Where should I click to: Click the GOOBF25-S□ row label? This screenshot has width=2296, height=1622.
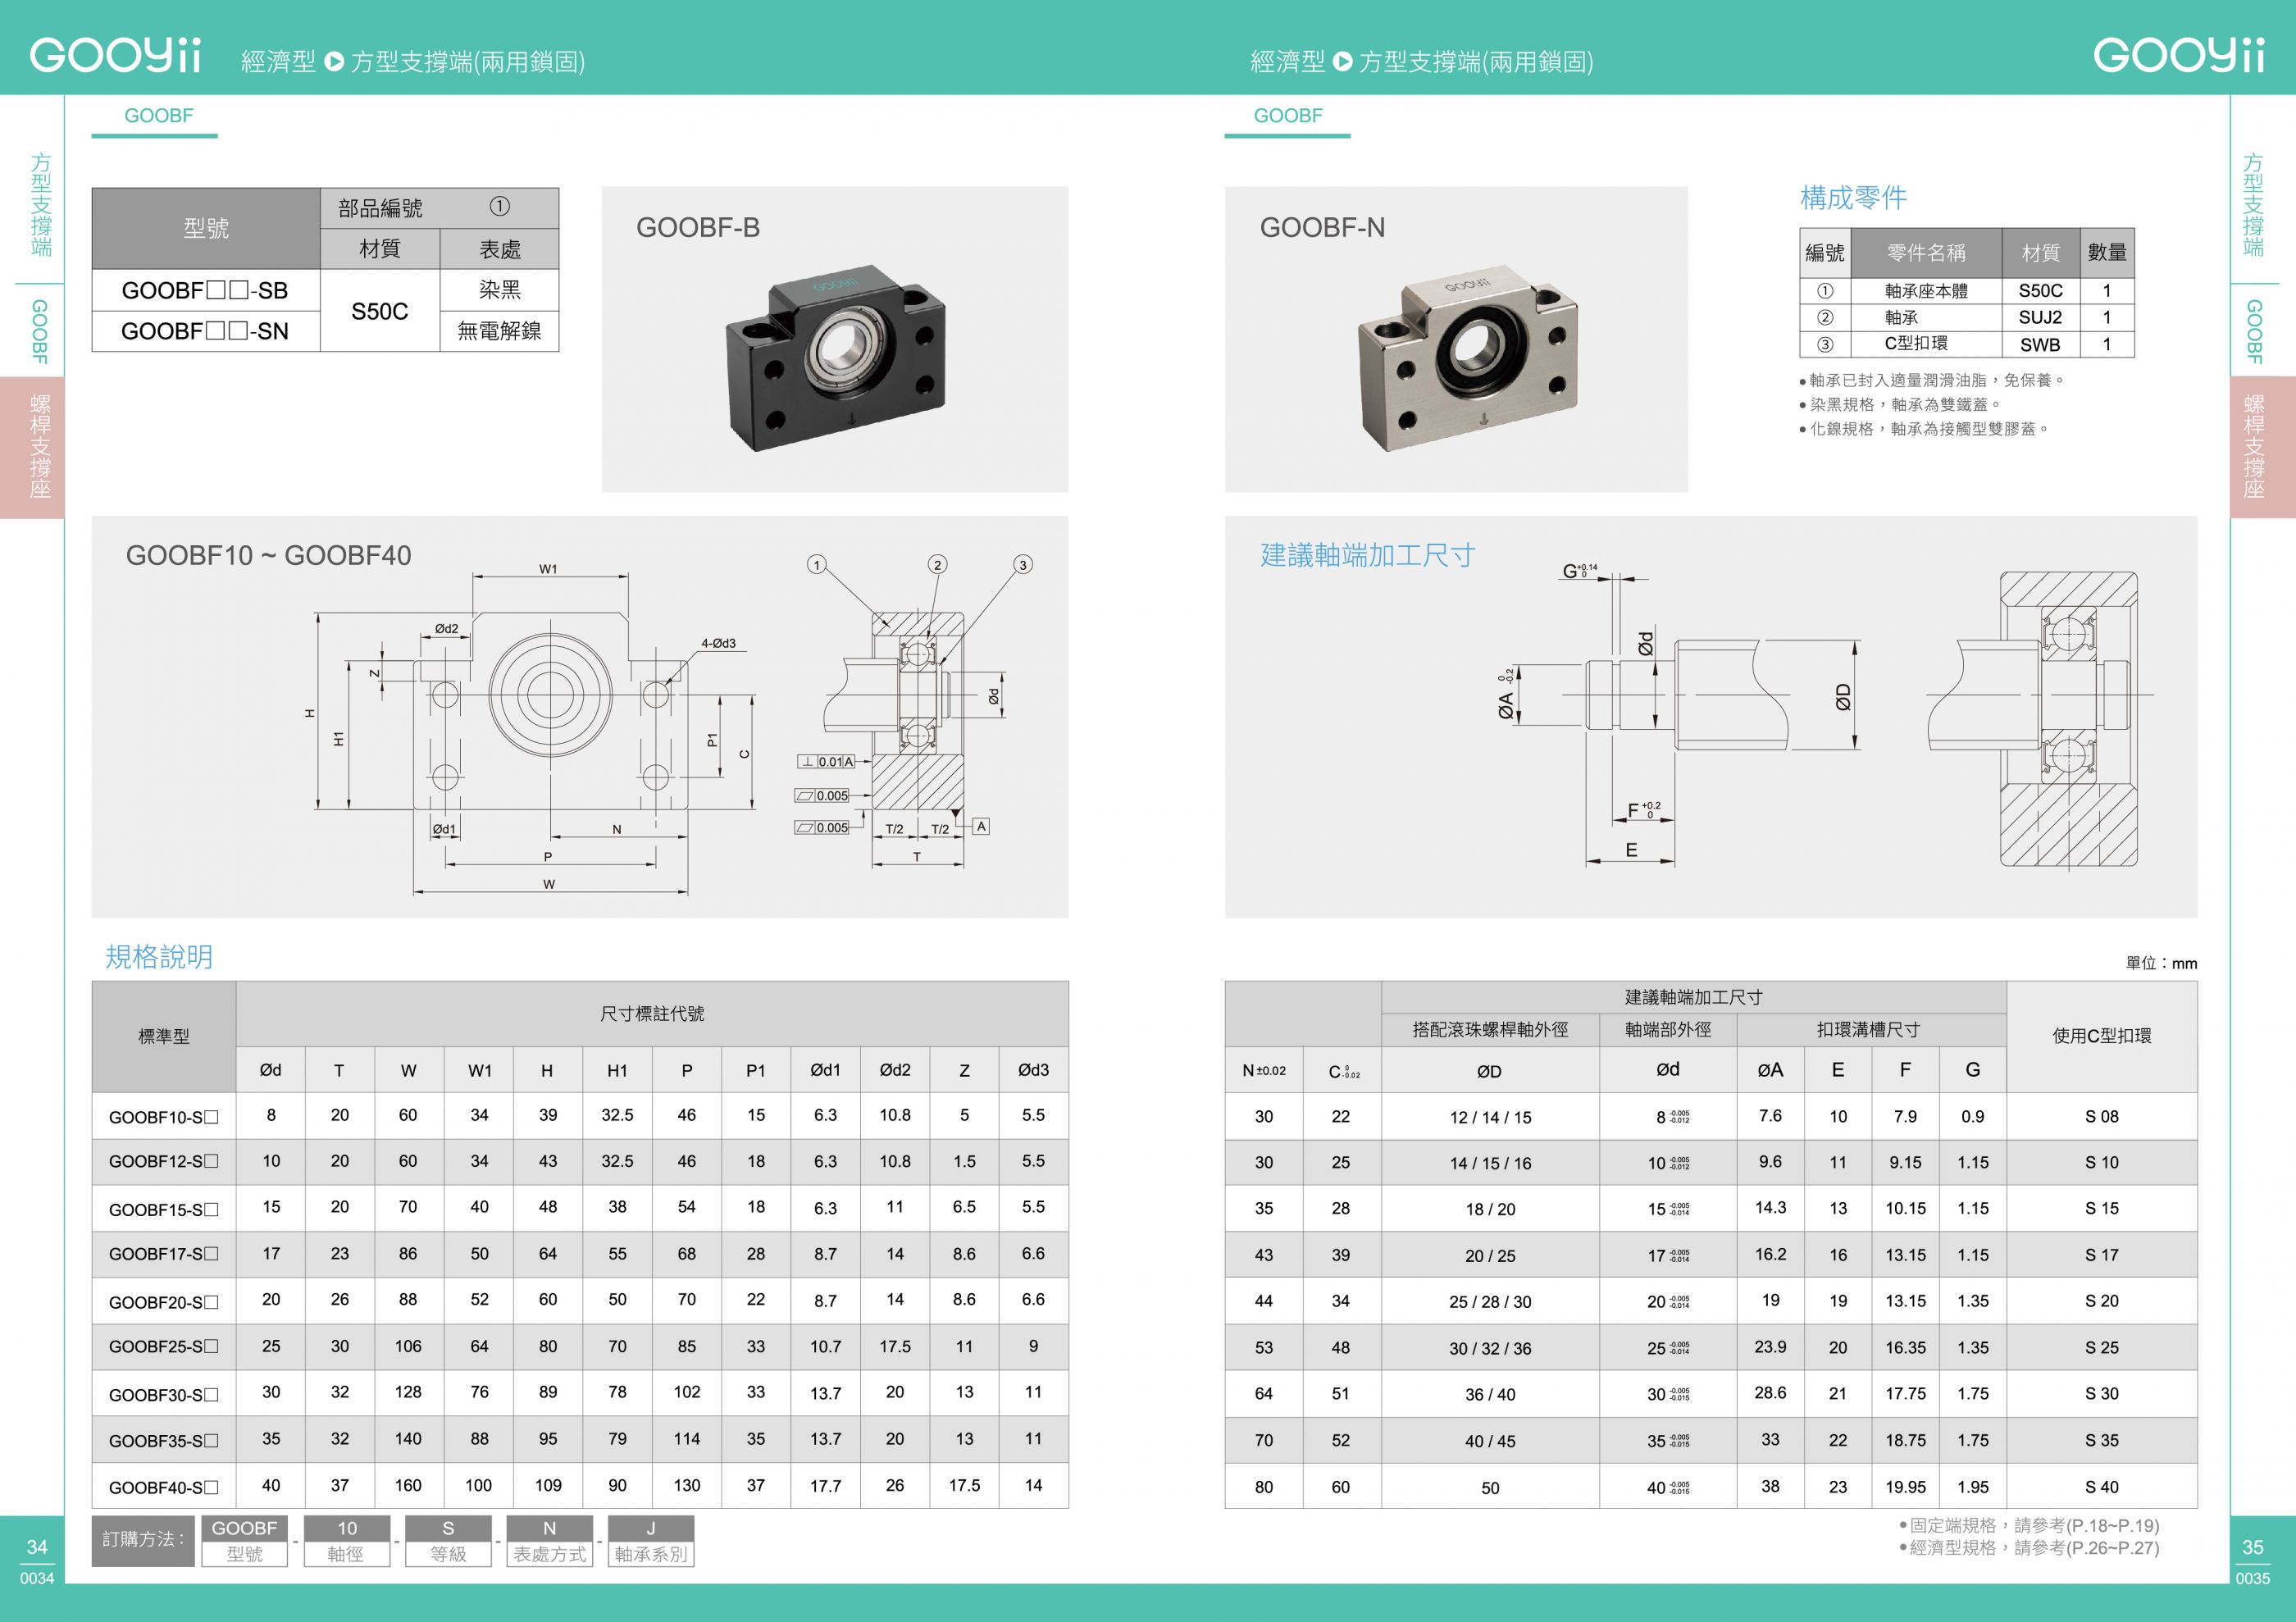tap(164, 1347)
